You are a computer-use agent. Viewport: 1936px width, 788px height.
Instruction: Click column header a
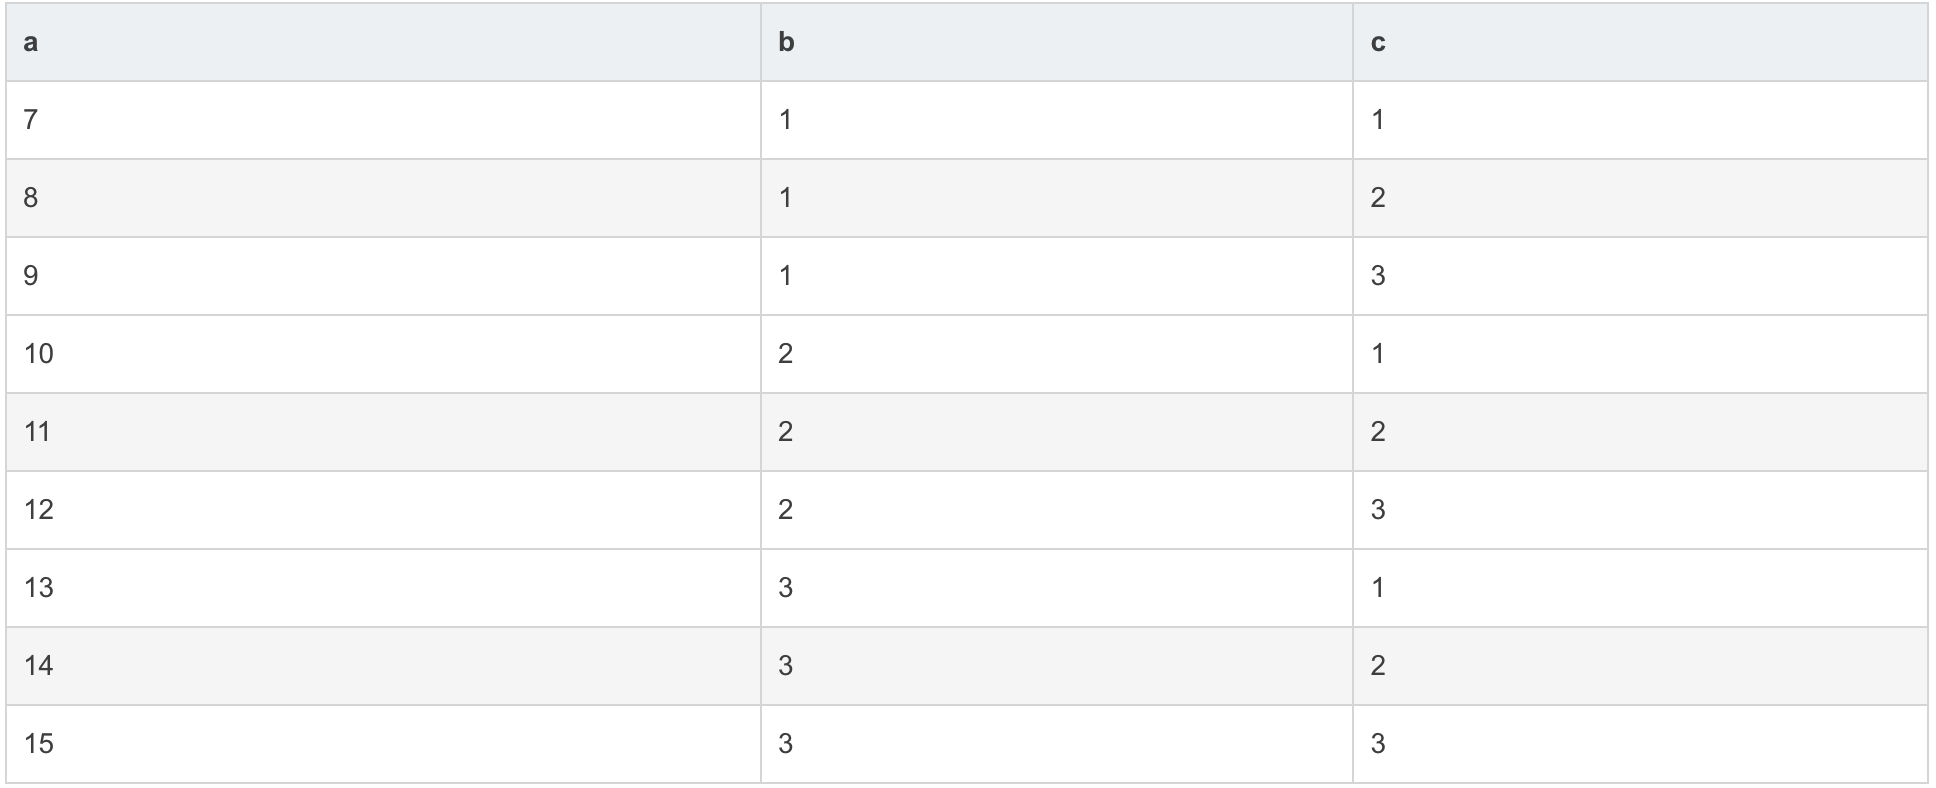[383, 42]
